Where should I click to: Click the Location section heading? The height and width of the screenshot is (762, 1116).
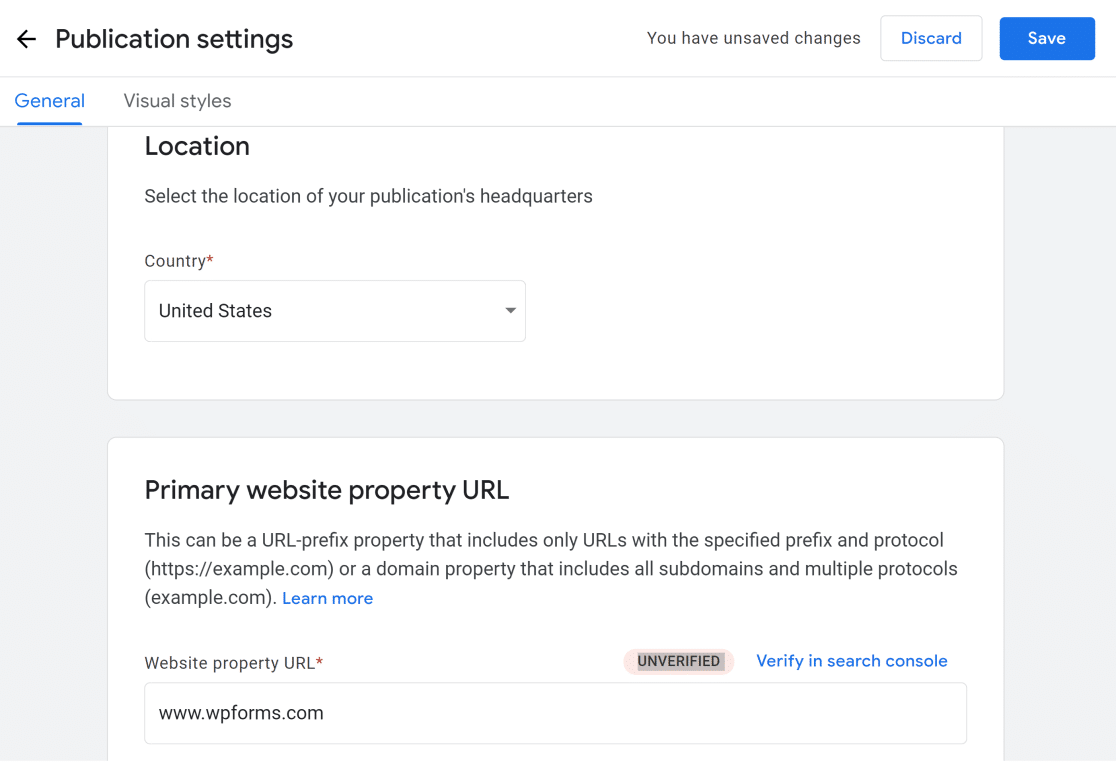click(x=197, y=146)
